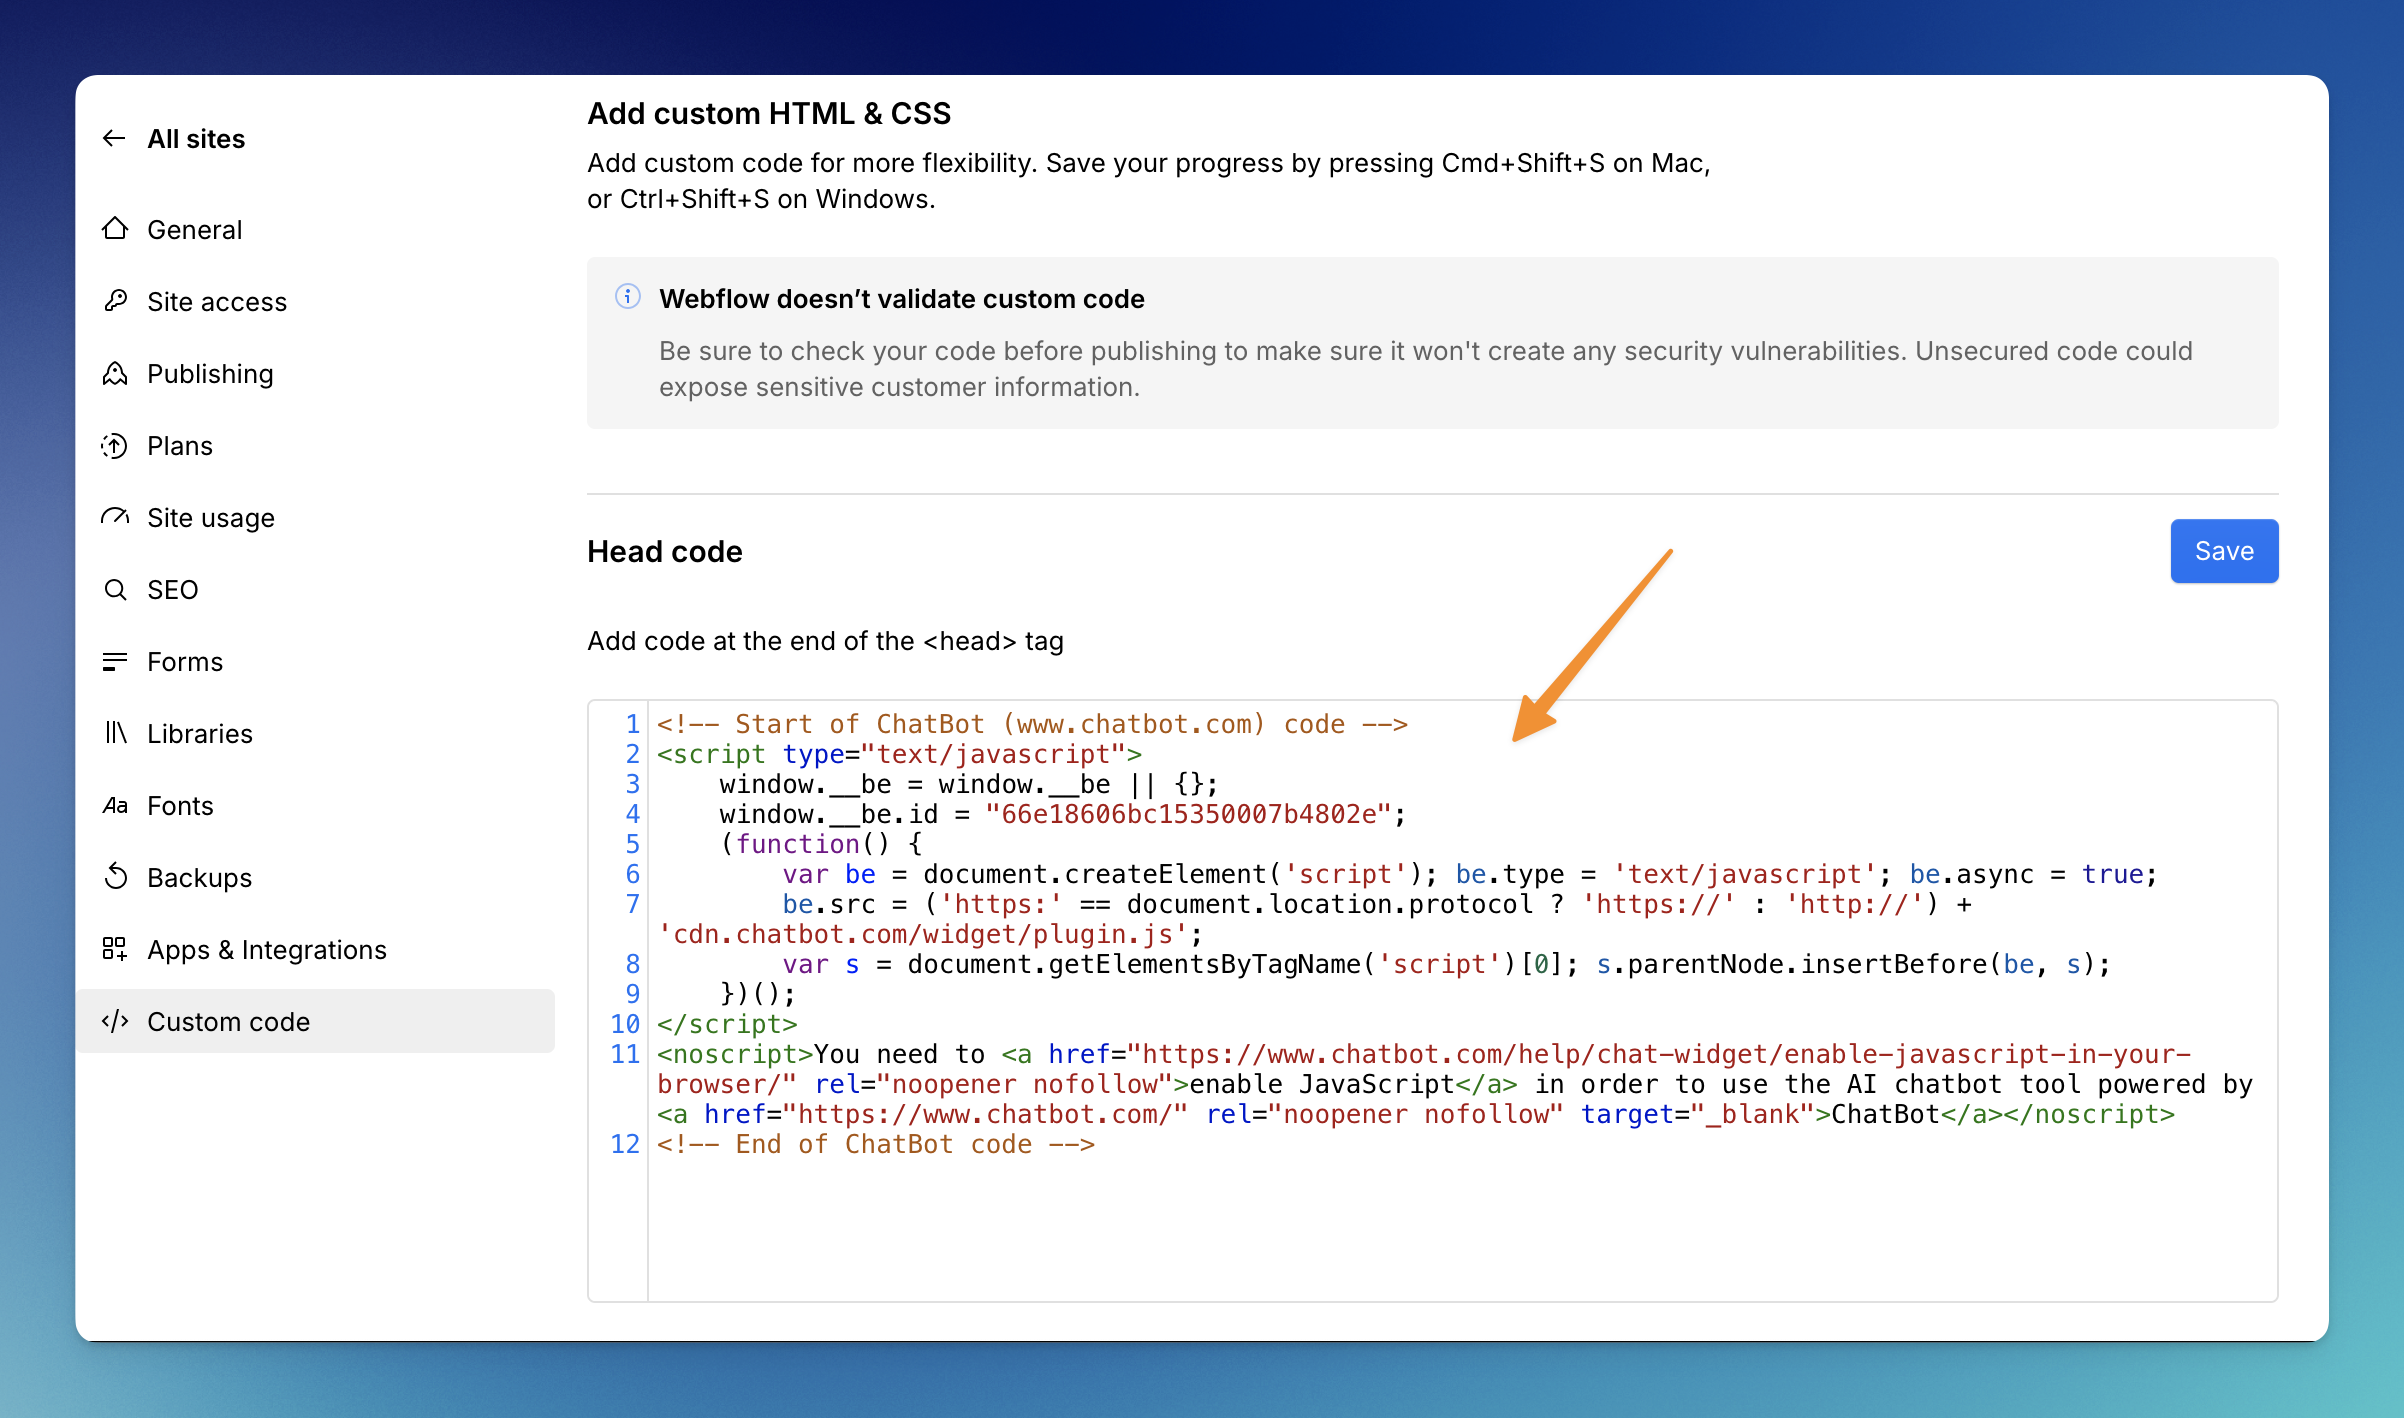Select the Custom code sidebar item
Viewport: 2404px width, 1418px height.
click(x=228, y=1021)
